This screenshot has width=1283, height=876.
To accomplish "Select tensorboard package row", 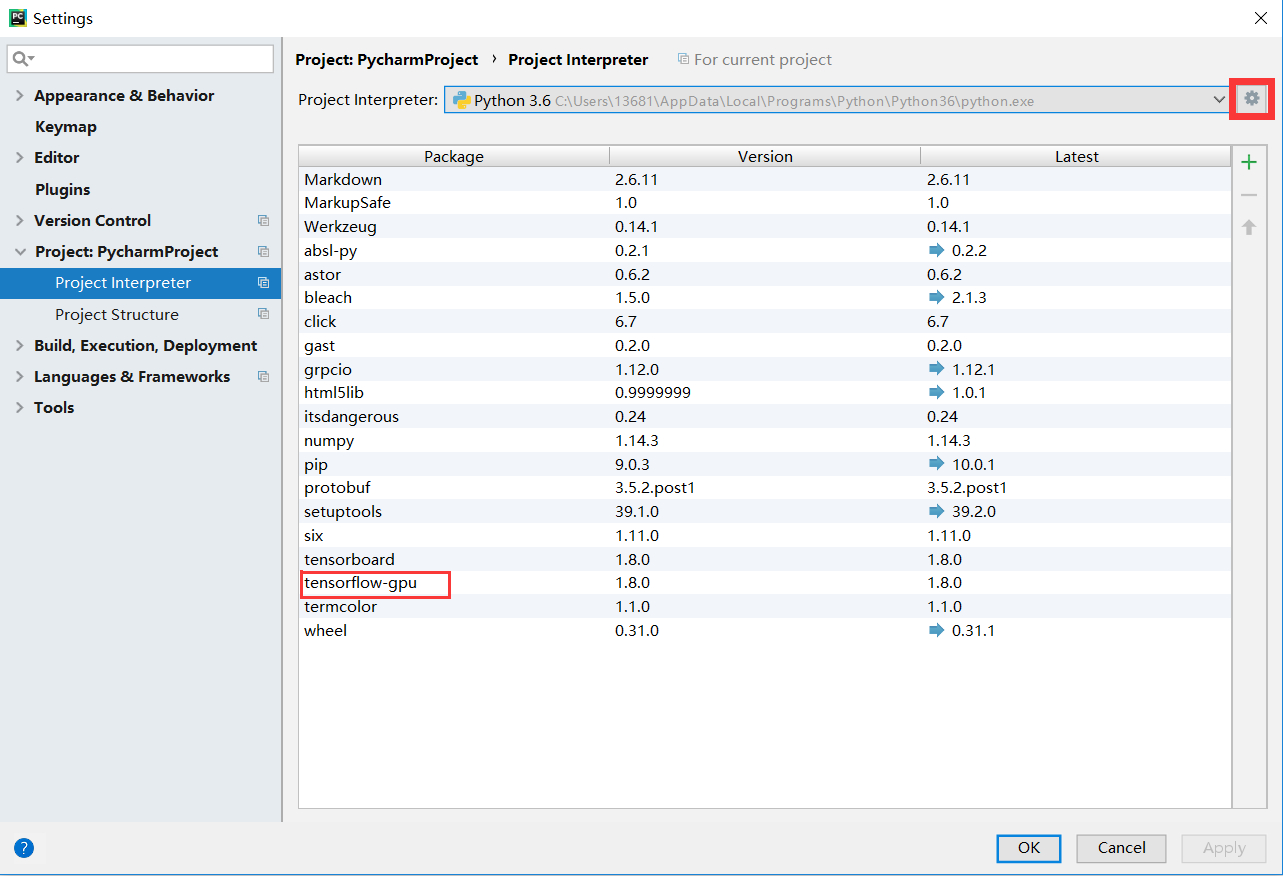I will pos(765,559).
